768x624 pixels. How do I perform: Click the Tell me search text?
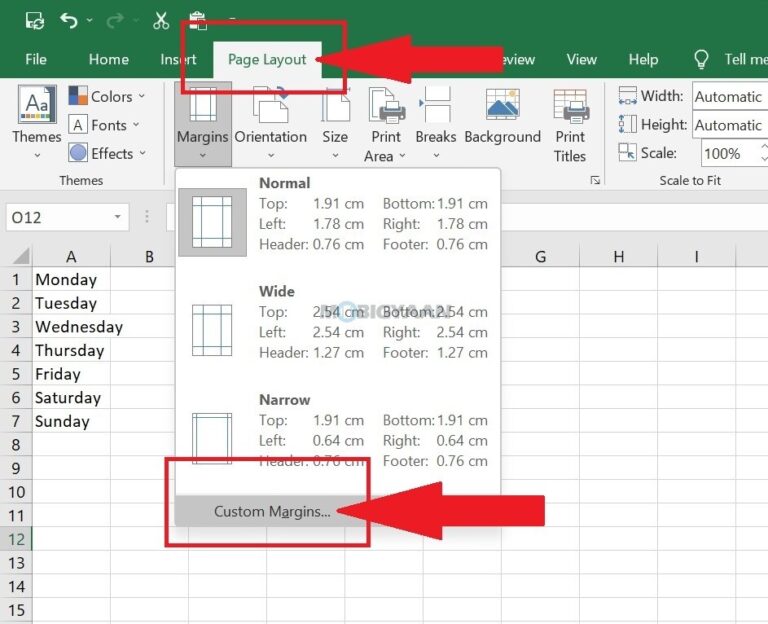coord(745,59)
